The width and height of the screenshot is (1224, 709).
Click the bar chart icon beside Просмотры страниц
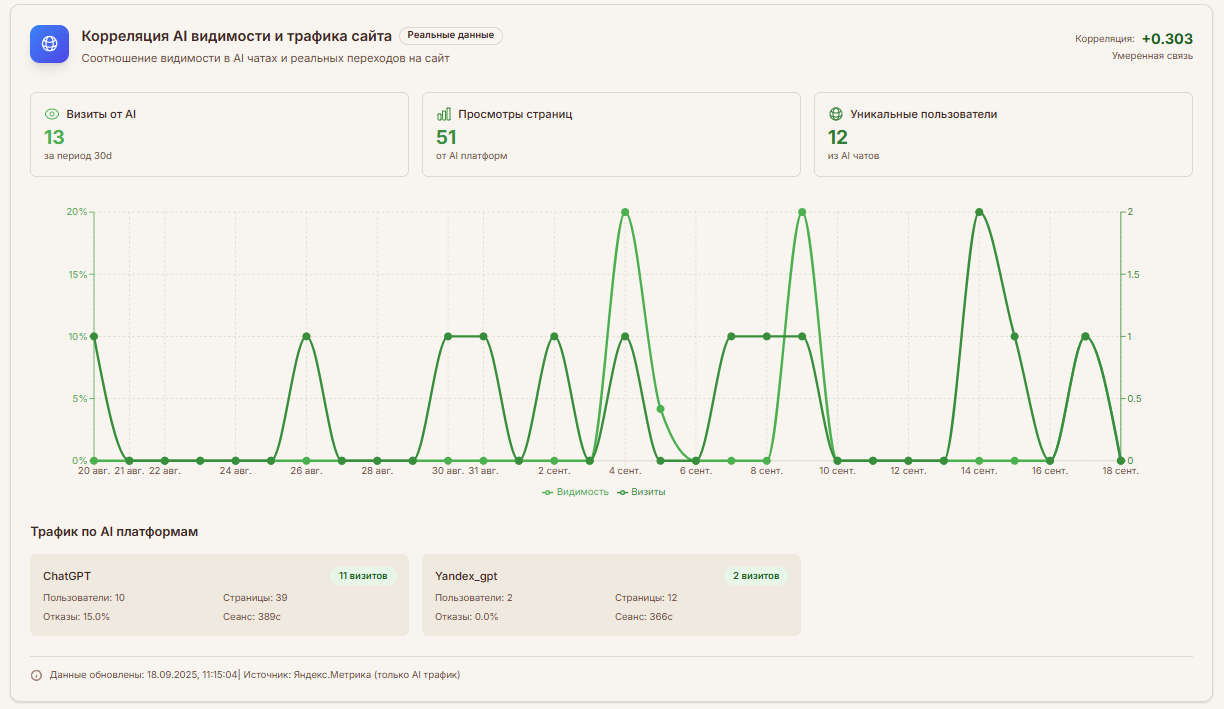pyautogui.click(x=444, y=114)
